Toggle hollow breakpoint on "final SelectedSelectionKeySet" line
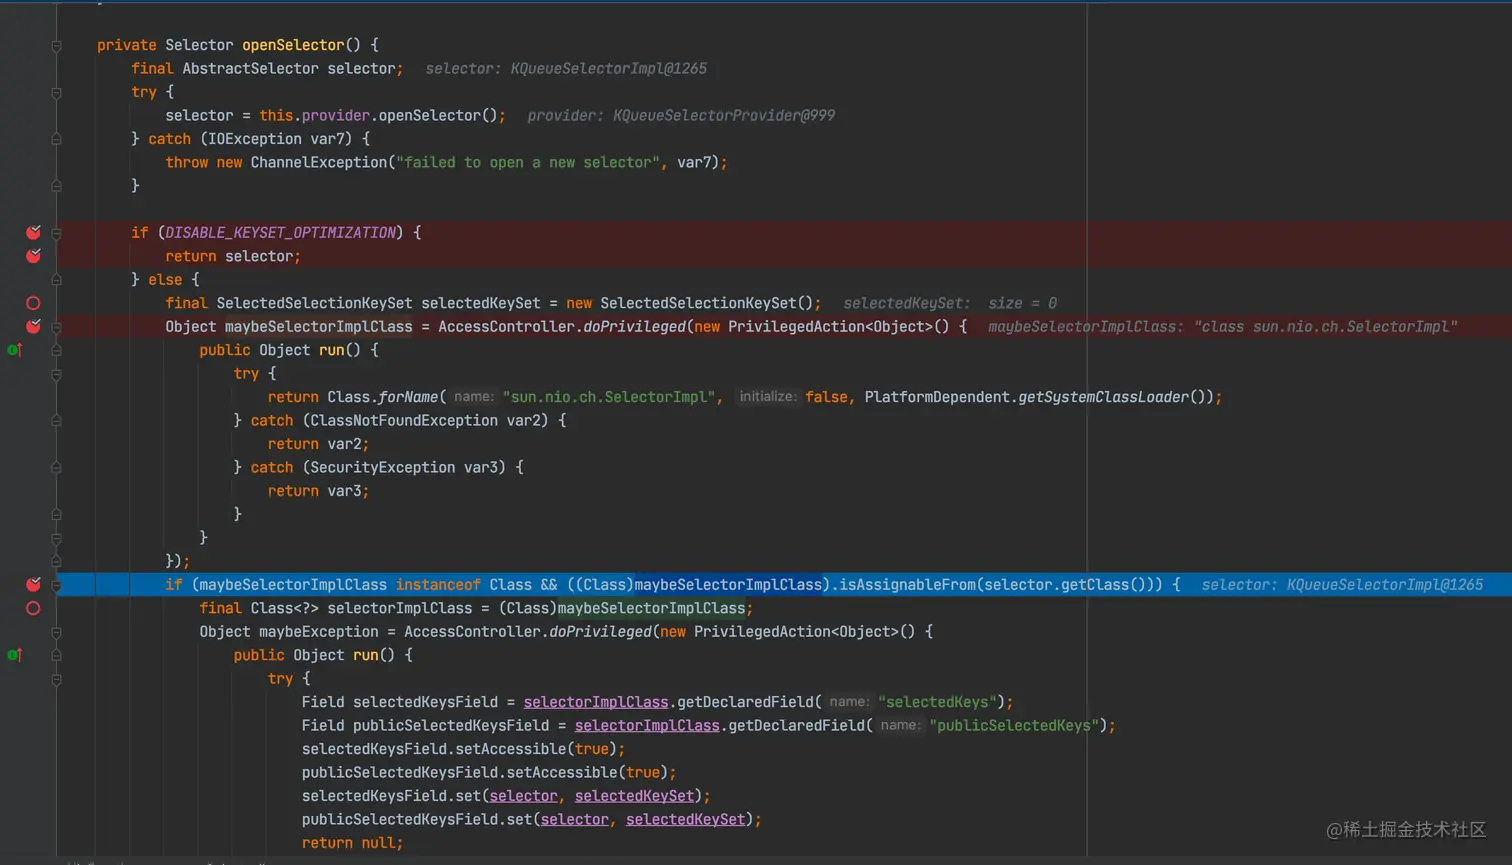1512x865 pixels. click(33, 303)
